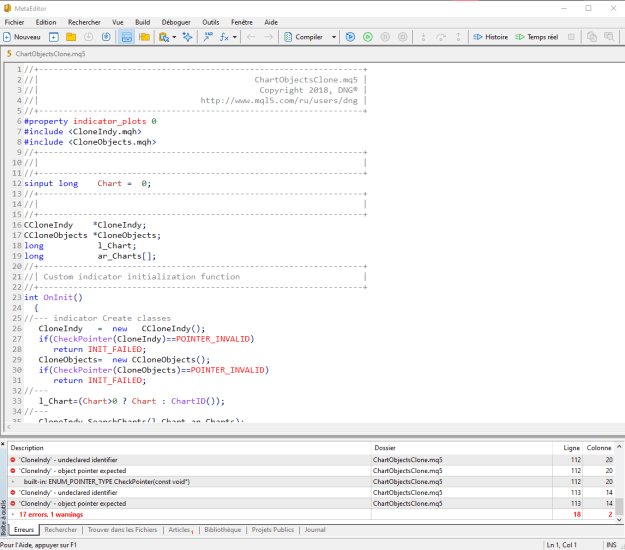Click the Ligne column header
The image size is (625, 550).
tap(567, 448)
